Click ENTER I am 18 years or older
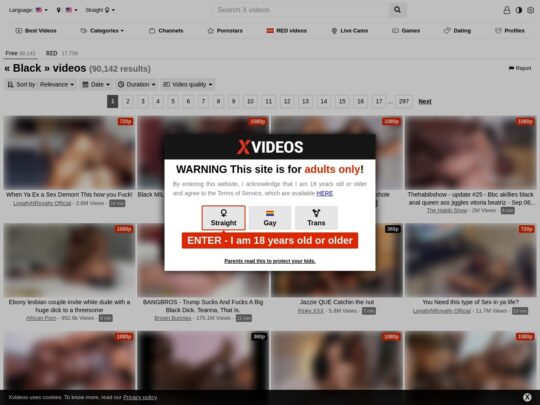 coord(270,240)
